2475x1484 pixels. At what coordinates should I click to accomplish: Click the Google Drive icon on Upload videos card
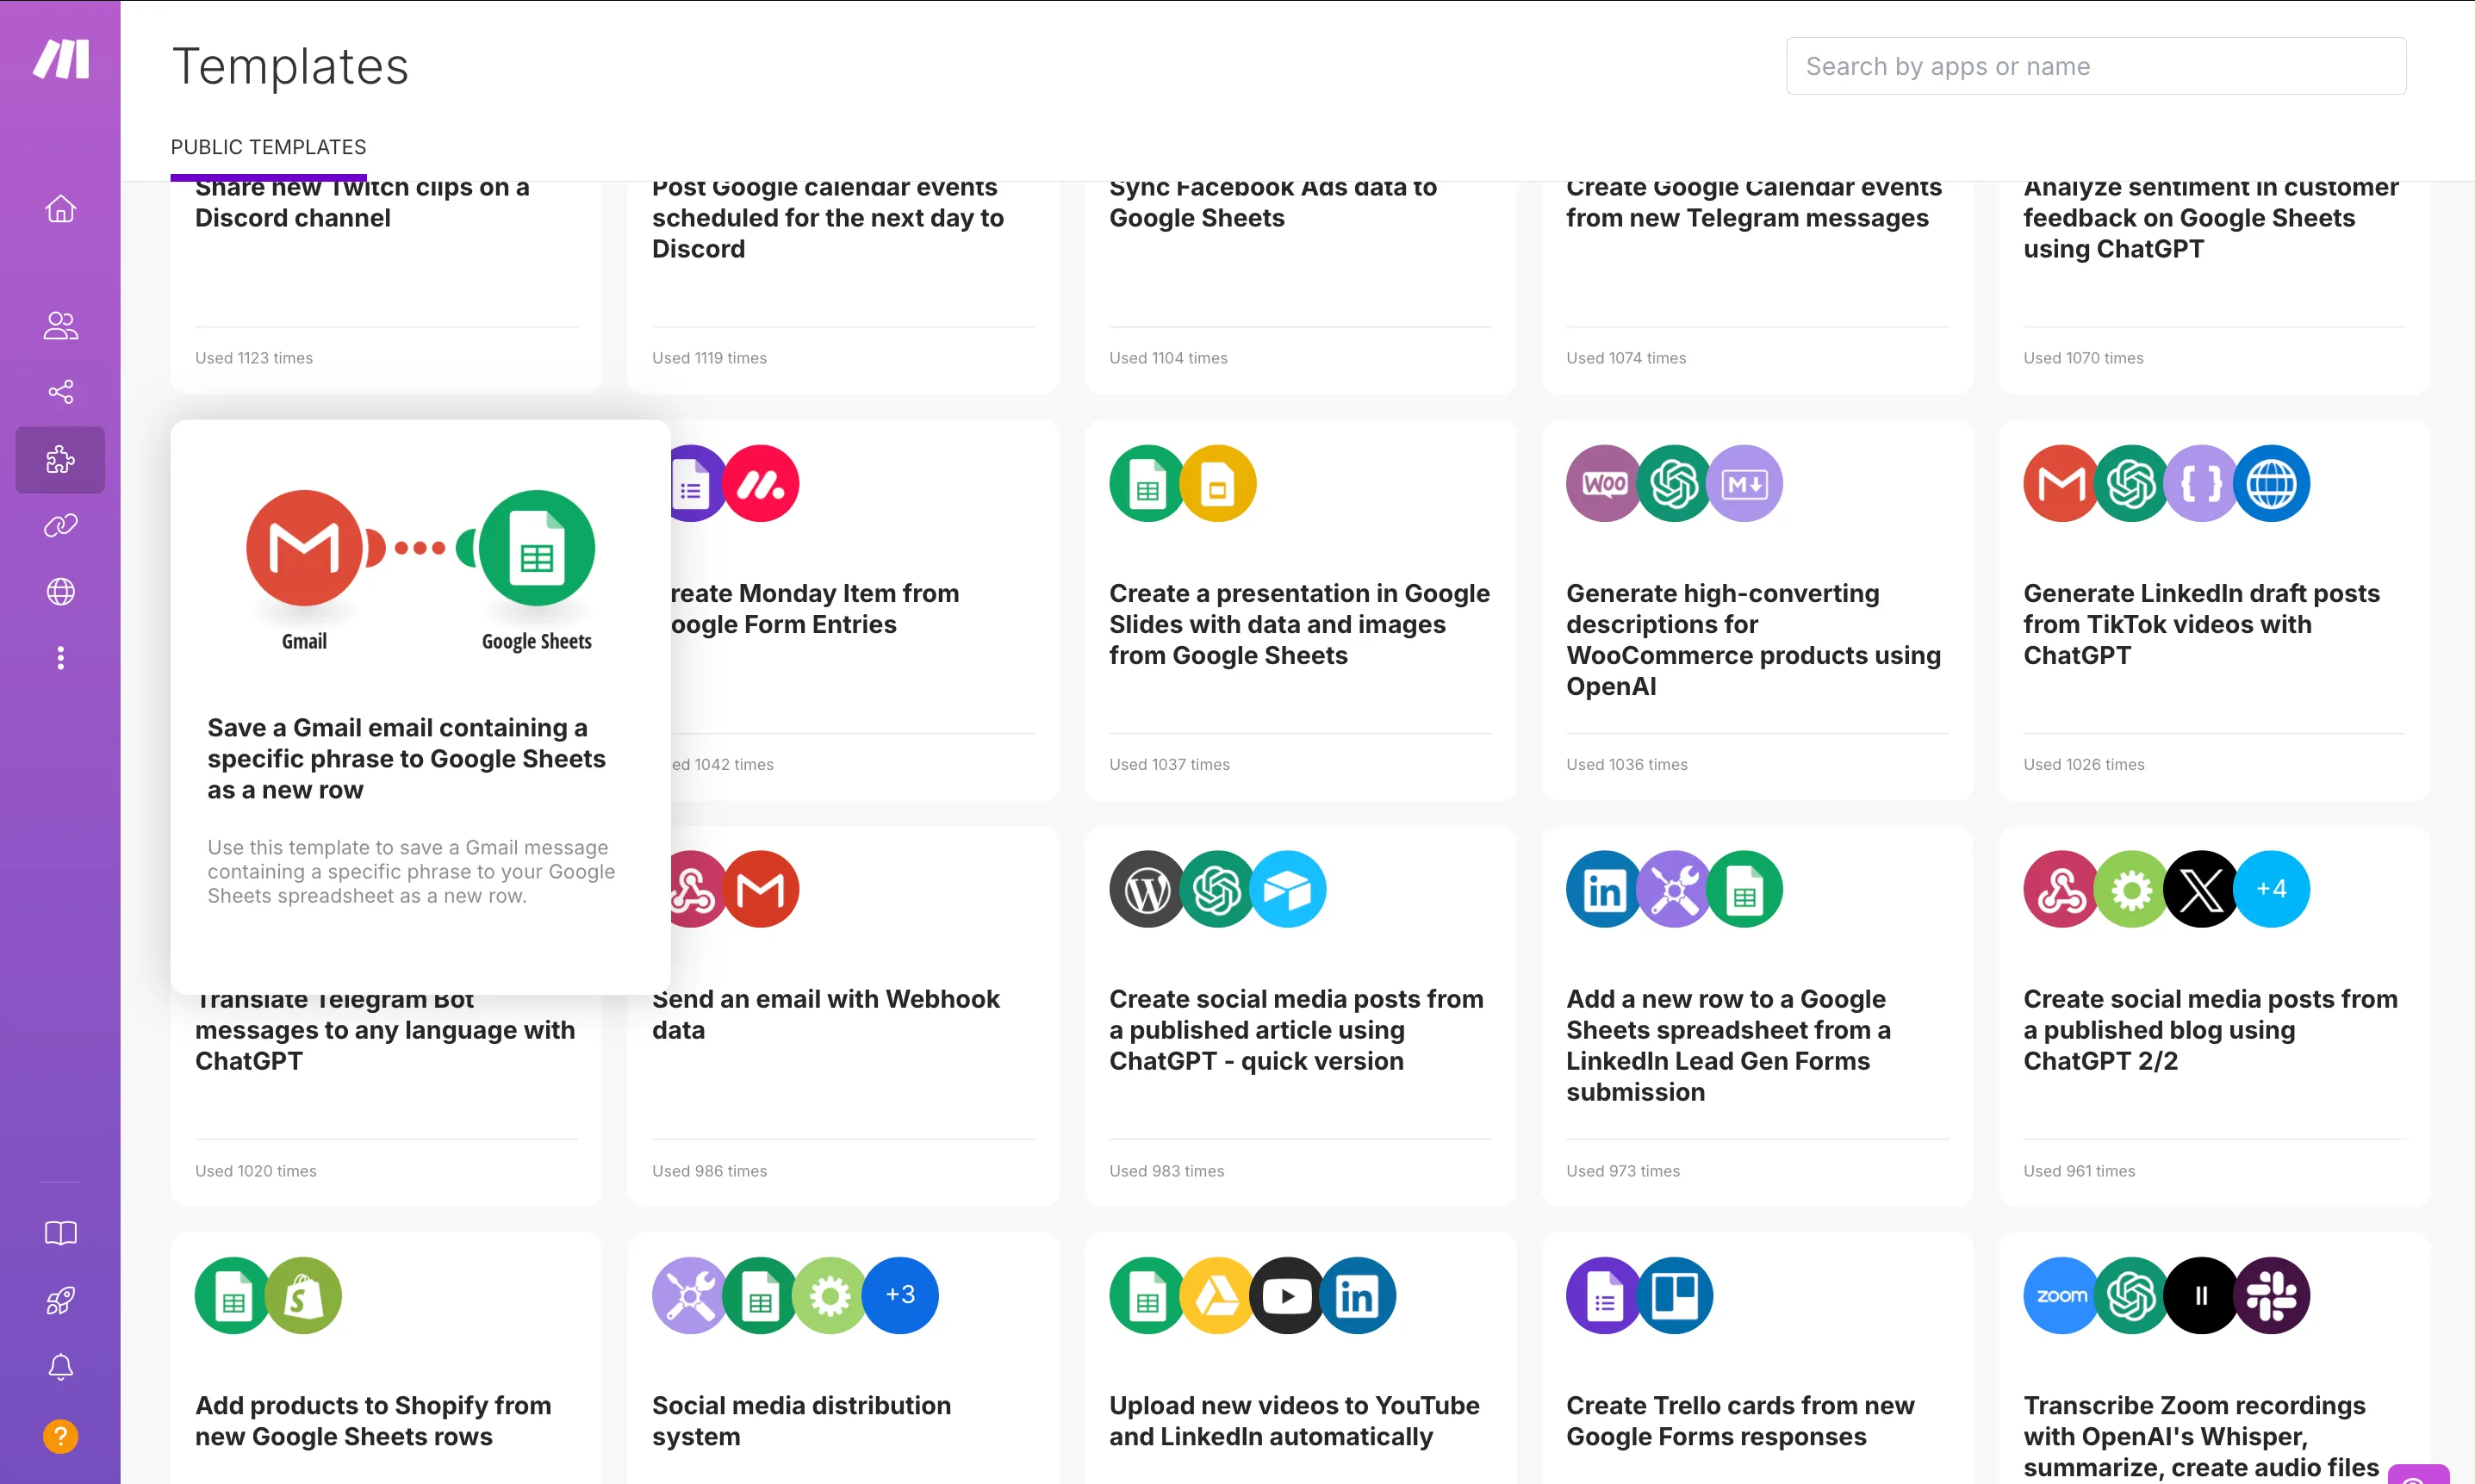[1218, 1295]
